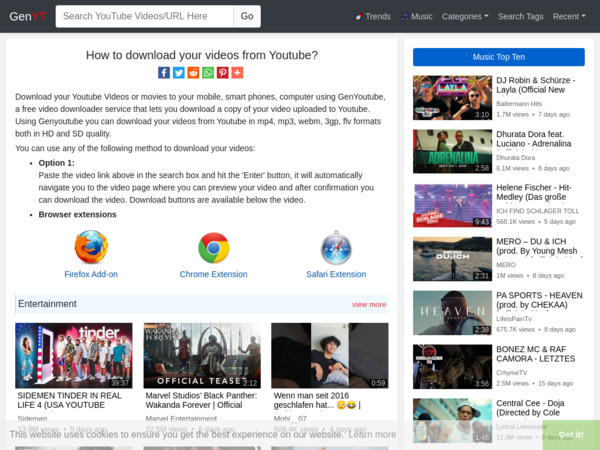This screenshot has height=450, width=600.
Task: Click the Go search button
Action: [x=247, y=16]
